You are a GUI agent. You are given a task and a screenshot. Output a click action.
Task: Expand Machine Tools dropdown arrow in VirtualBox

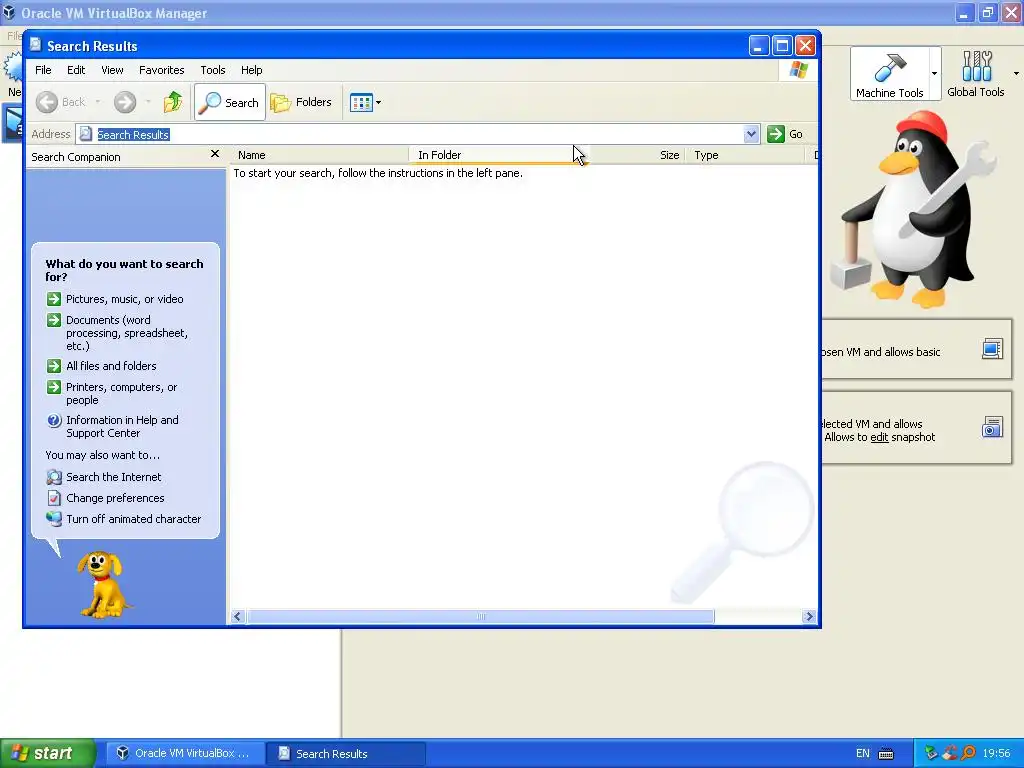coord(935,73)
